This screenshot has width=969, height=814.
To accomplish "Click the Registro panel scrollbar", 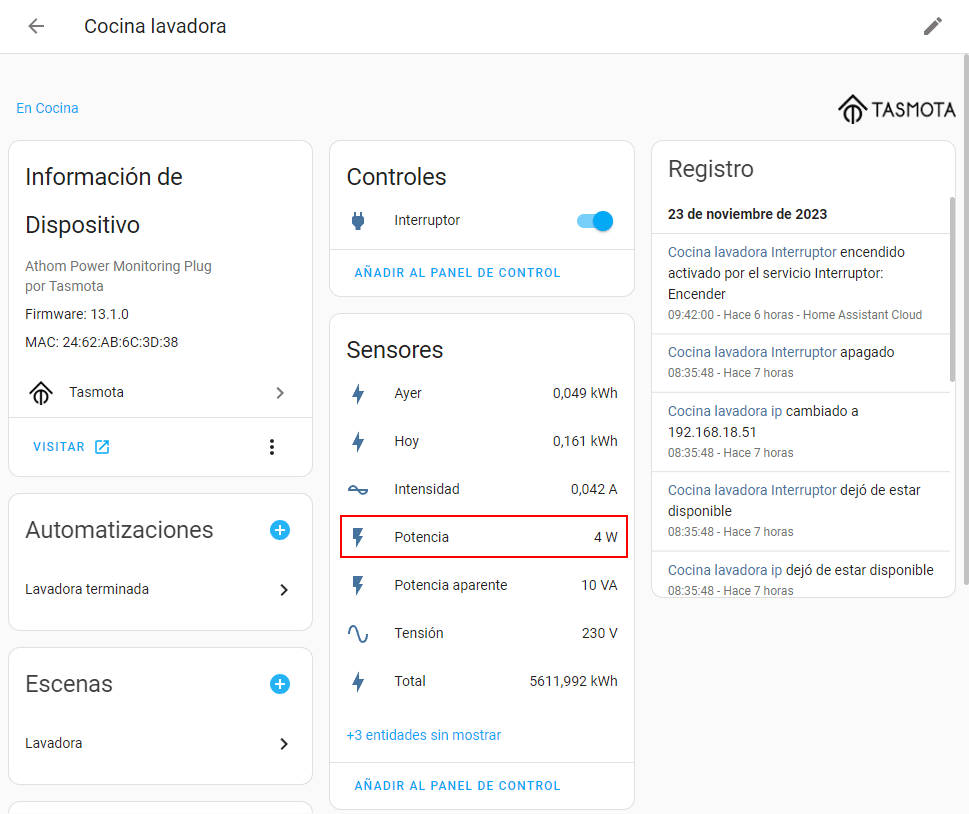I will tap(952, 290).
